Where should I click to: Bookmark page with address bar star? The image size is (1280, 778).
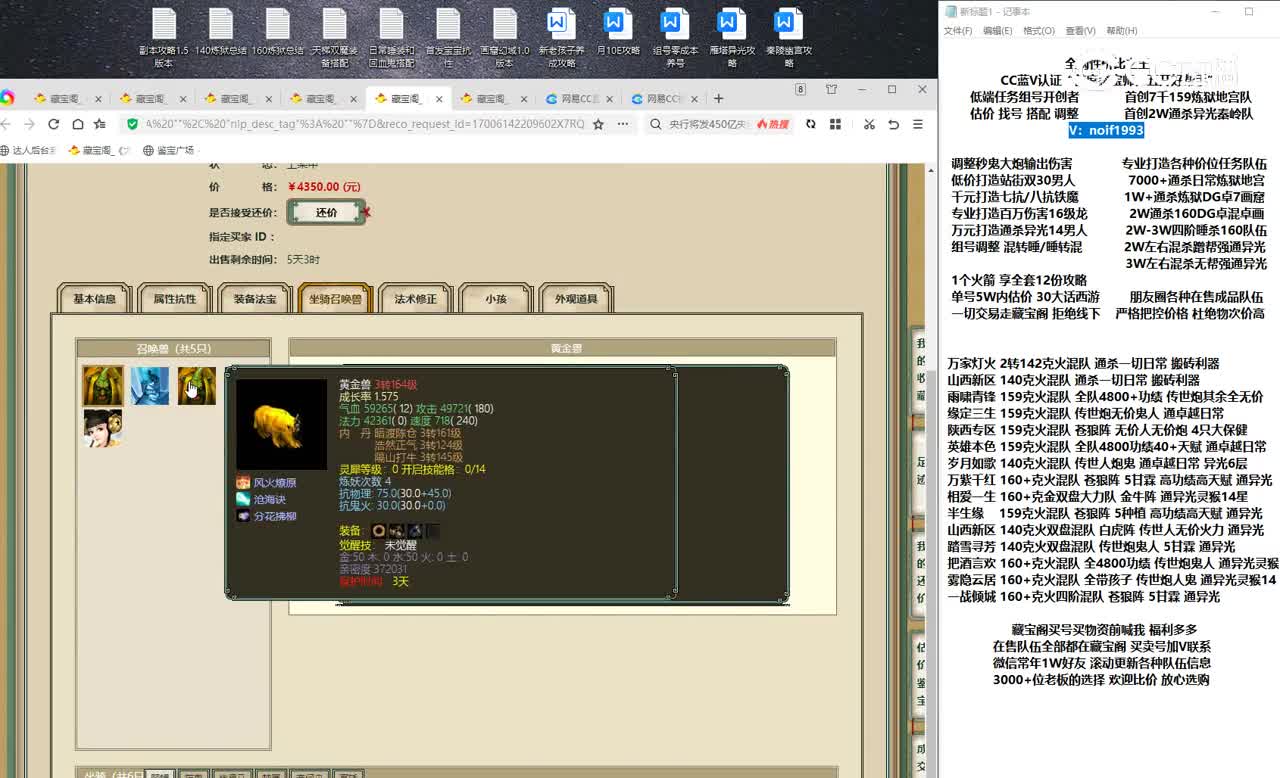(598, 124)
